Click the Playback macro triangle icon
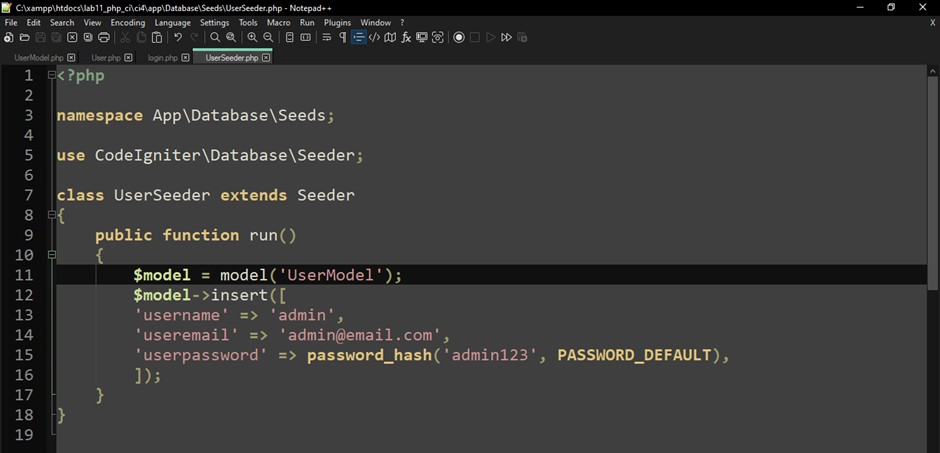Viewport: 940px width, 453px height. [490, 37]
